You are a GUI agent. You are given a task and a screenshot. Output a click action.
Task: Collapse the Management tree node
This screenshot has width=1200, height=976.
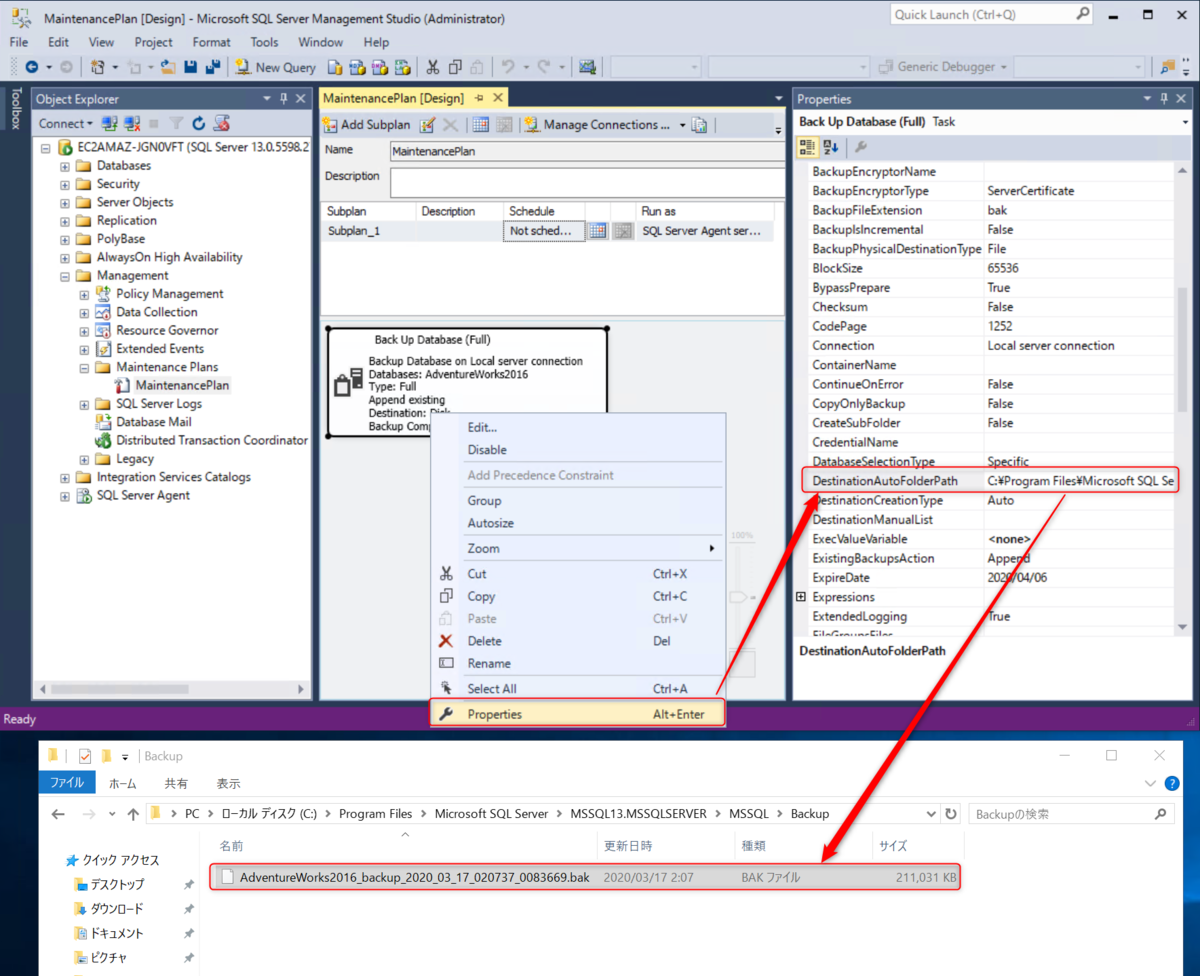pyautogui.click(x=65, y=276)
